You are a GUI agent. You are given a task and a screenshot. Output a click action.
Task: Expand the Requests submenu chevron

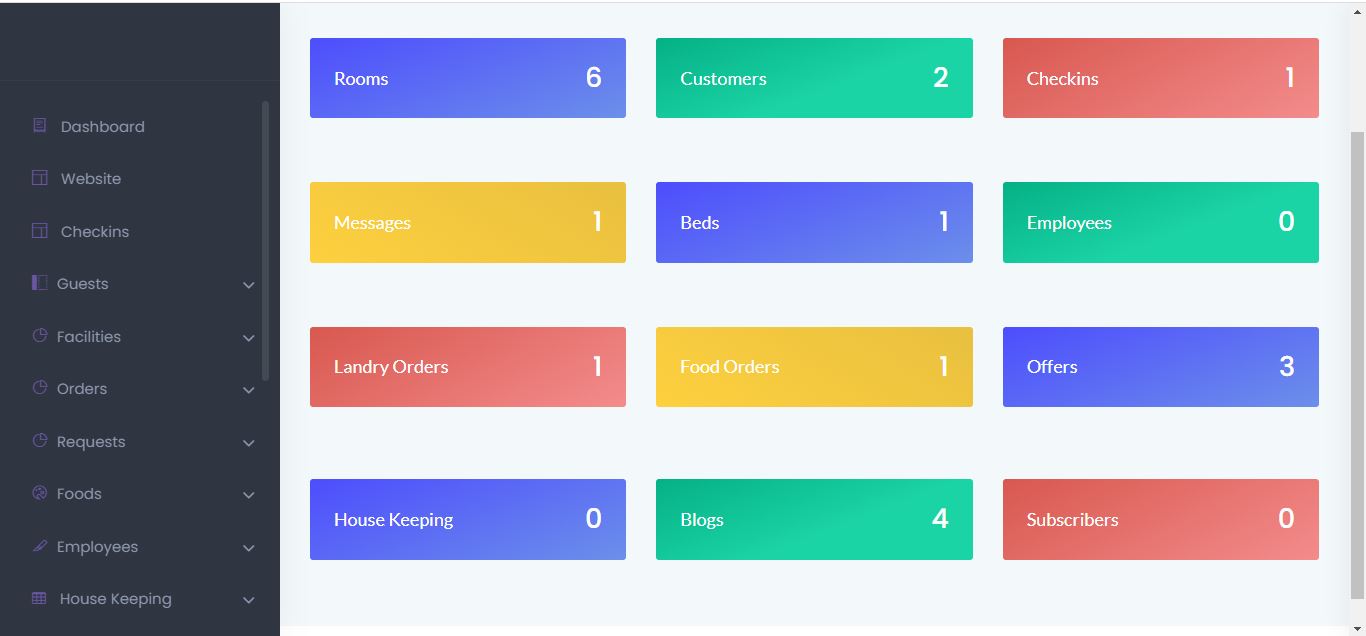pyautogui.click(x=249, y=443)
